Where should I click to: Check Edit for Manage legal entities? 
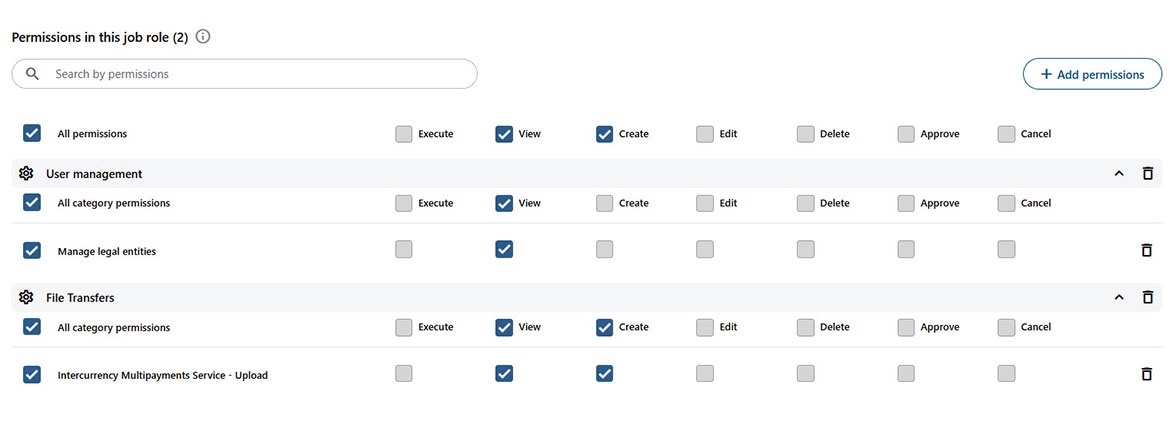[x=705, y=250]
